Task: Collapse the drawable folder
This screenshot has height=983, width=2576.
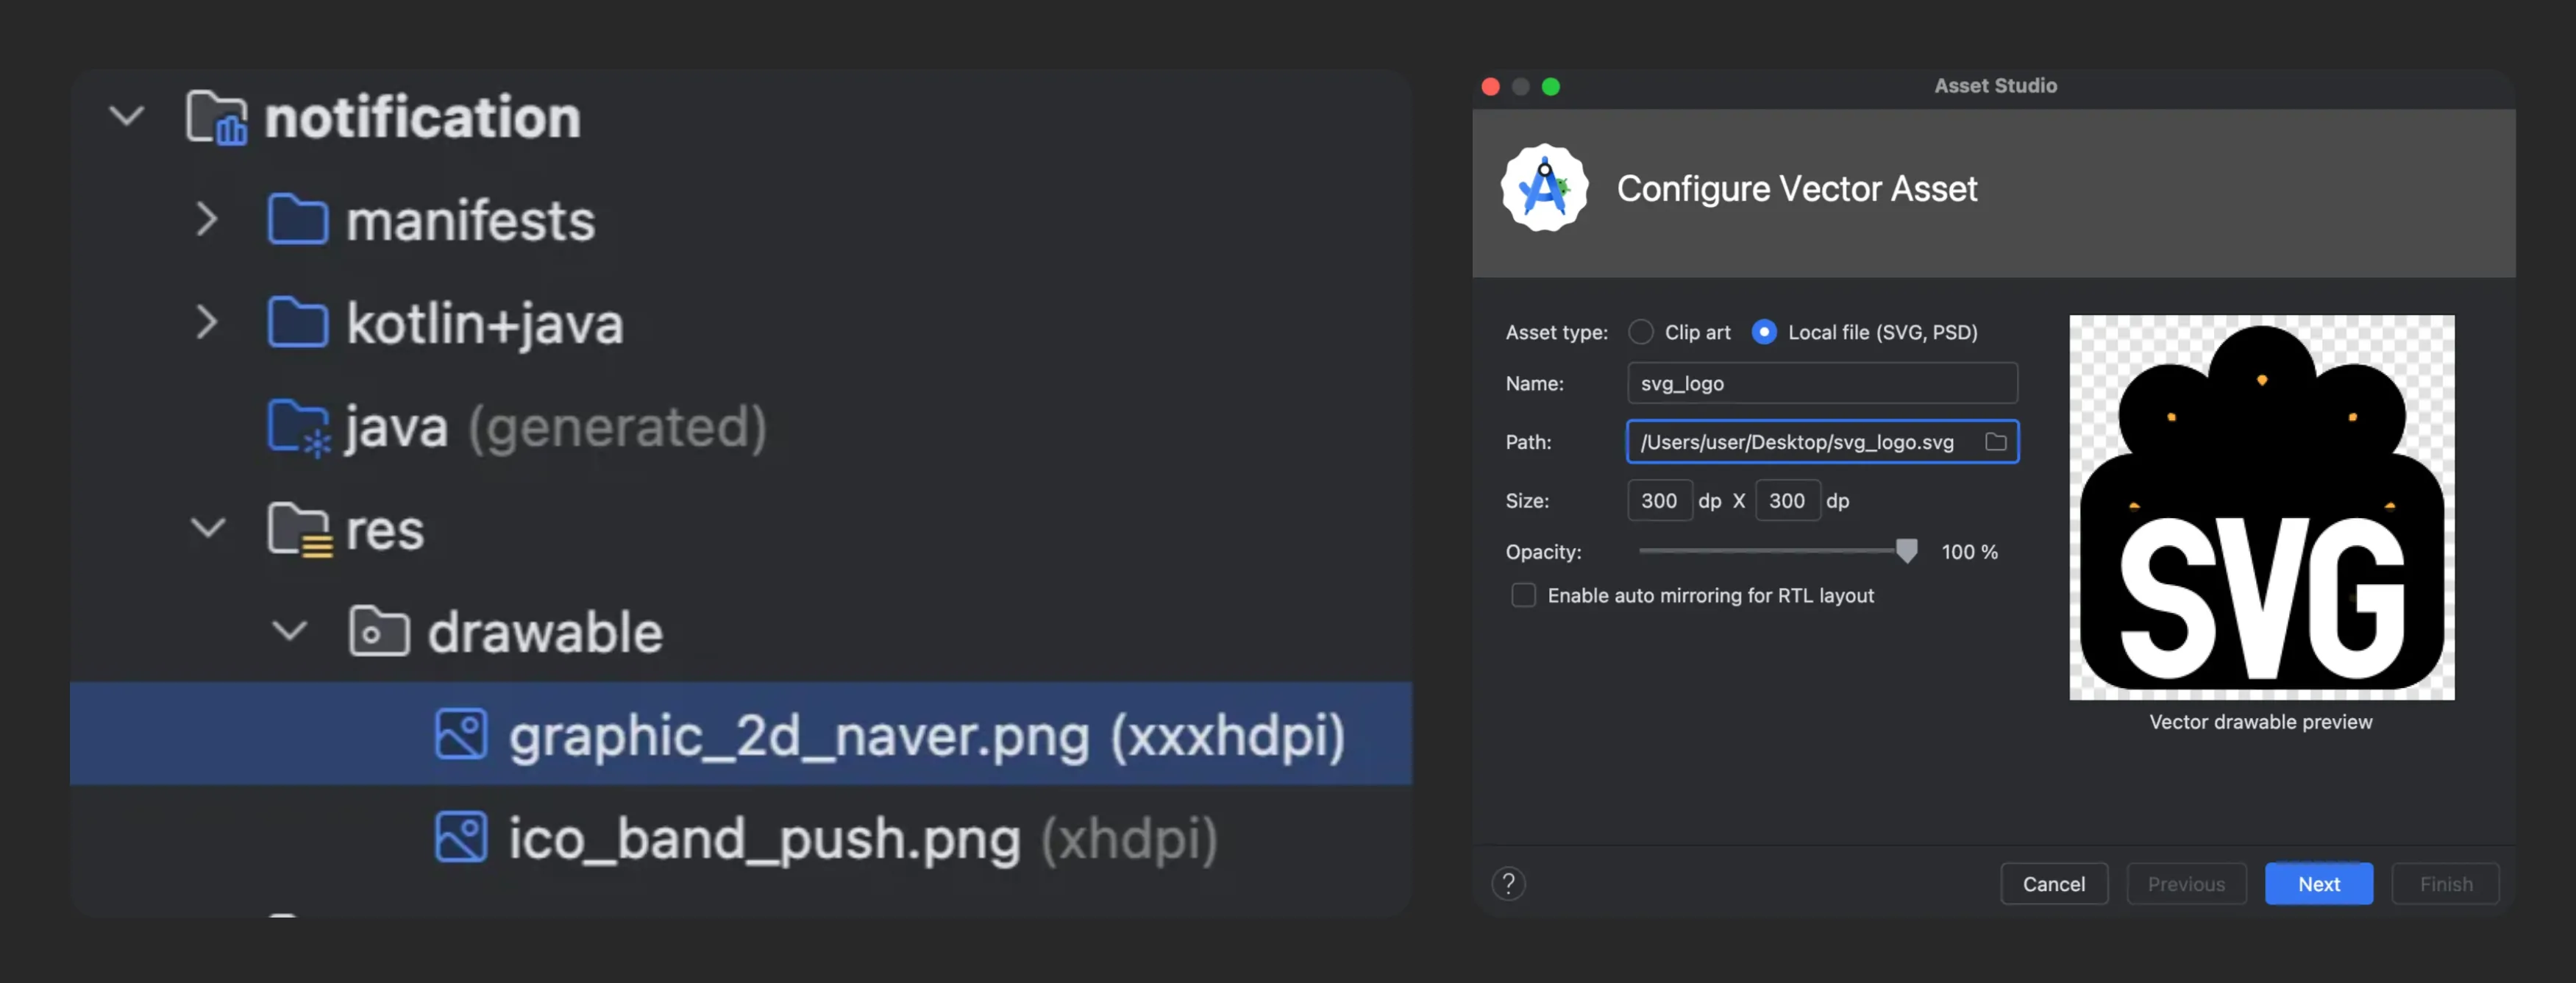Action: coord(289,631)
